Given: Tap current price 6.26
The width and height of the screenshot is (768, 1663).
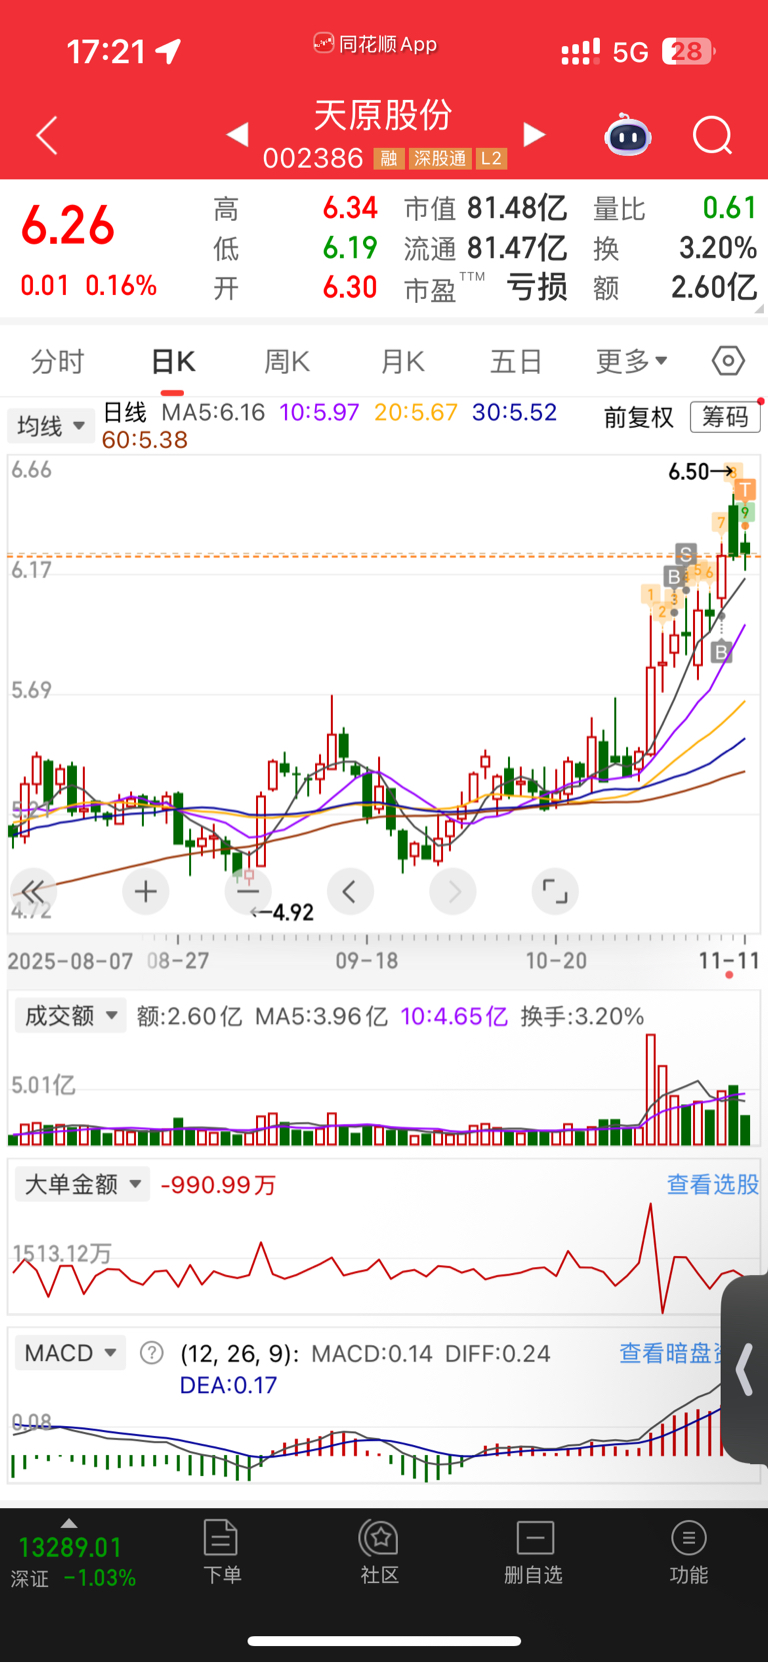Looking at the screenshot, I should pos(68,225).
